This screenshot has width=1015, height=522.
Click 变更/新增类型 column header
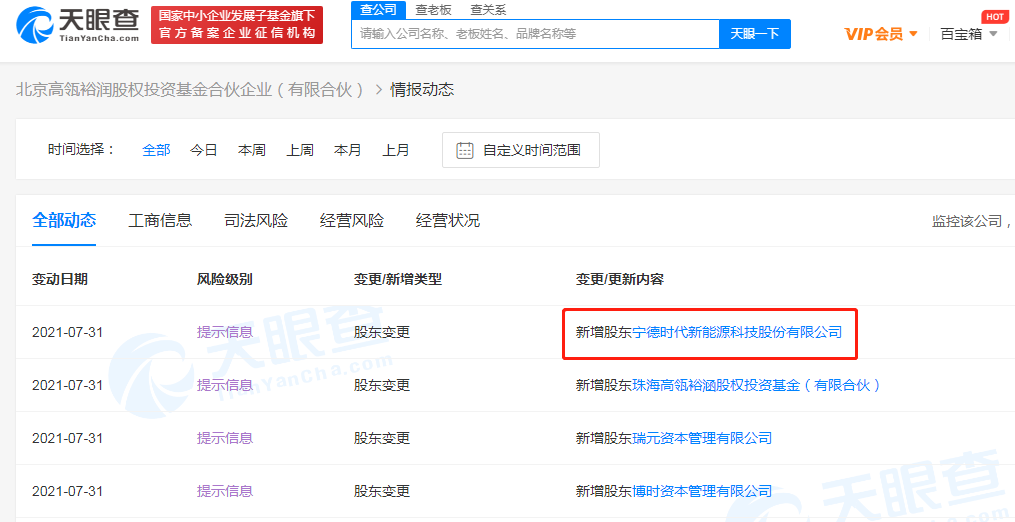397,279
